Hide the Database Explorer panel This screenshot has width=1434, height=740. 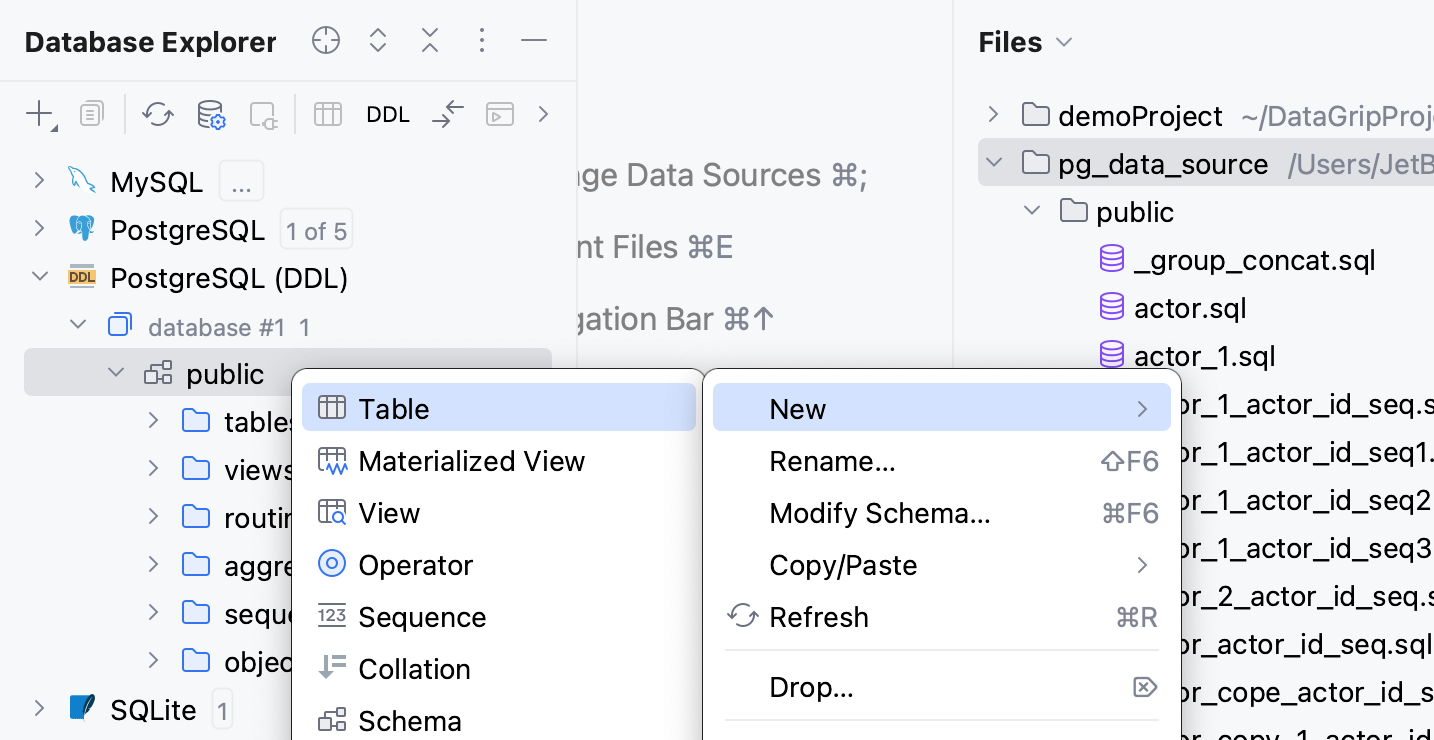coord(534,40)
